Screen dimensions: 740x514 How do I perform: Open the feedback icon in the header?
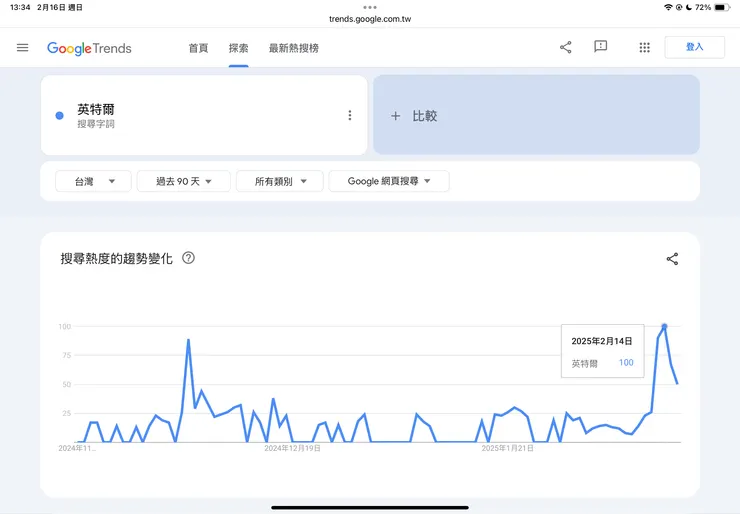[600, 47]
